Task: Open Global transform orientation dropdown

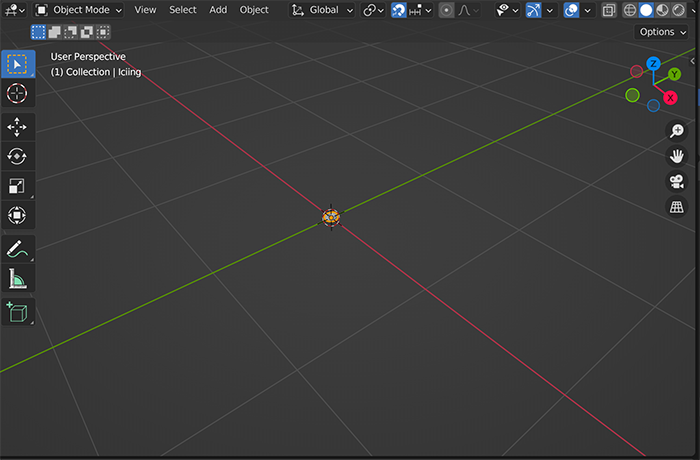Action: 322,10
